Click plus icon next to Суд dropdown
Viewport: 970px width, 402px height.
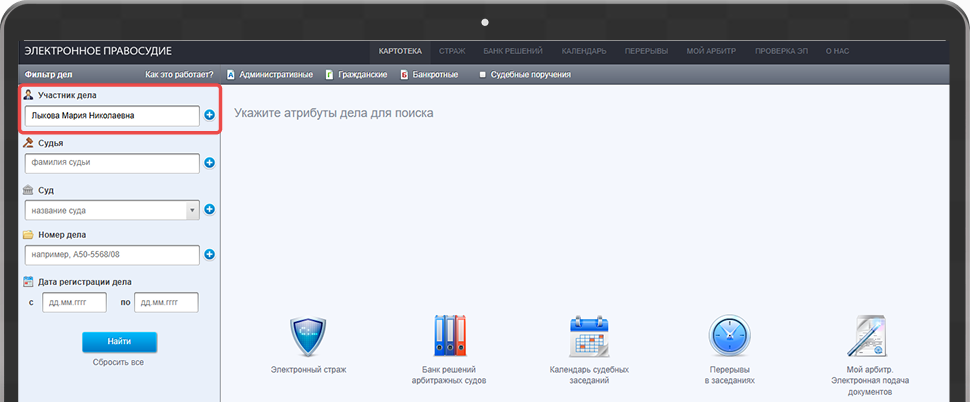210,209
